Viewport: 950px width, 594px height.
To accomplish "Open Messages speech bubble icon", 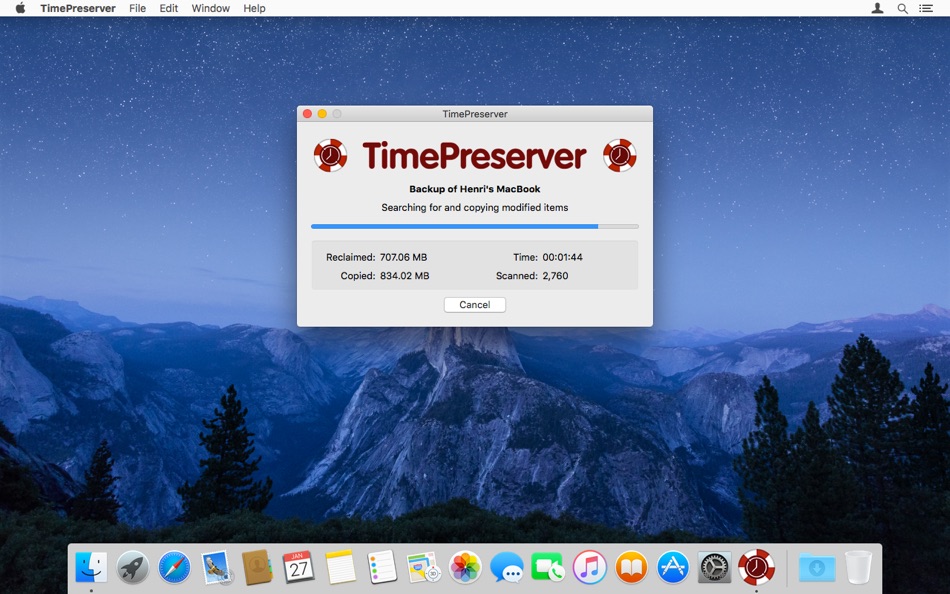I will tap(507, 568).
